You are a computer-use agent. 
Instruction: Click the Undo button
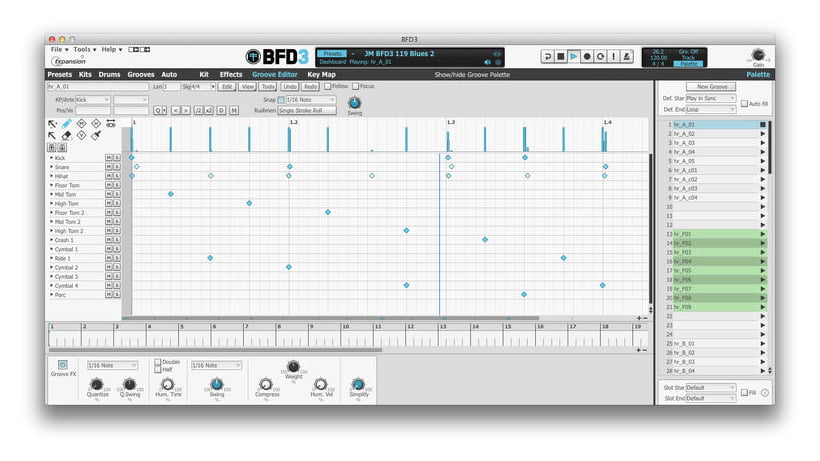pos(290,87)
